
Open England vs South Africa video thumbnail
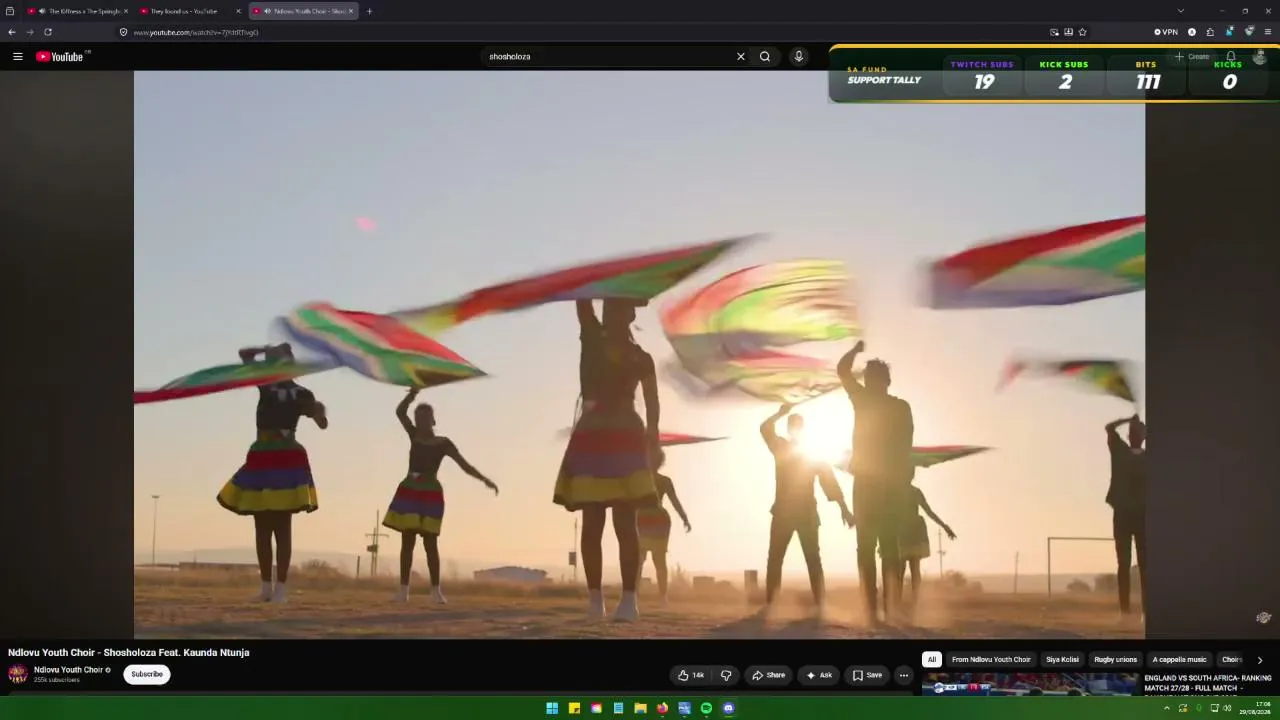(1029, 685)
